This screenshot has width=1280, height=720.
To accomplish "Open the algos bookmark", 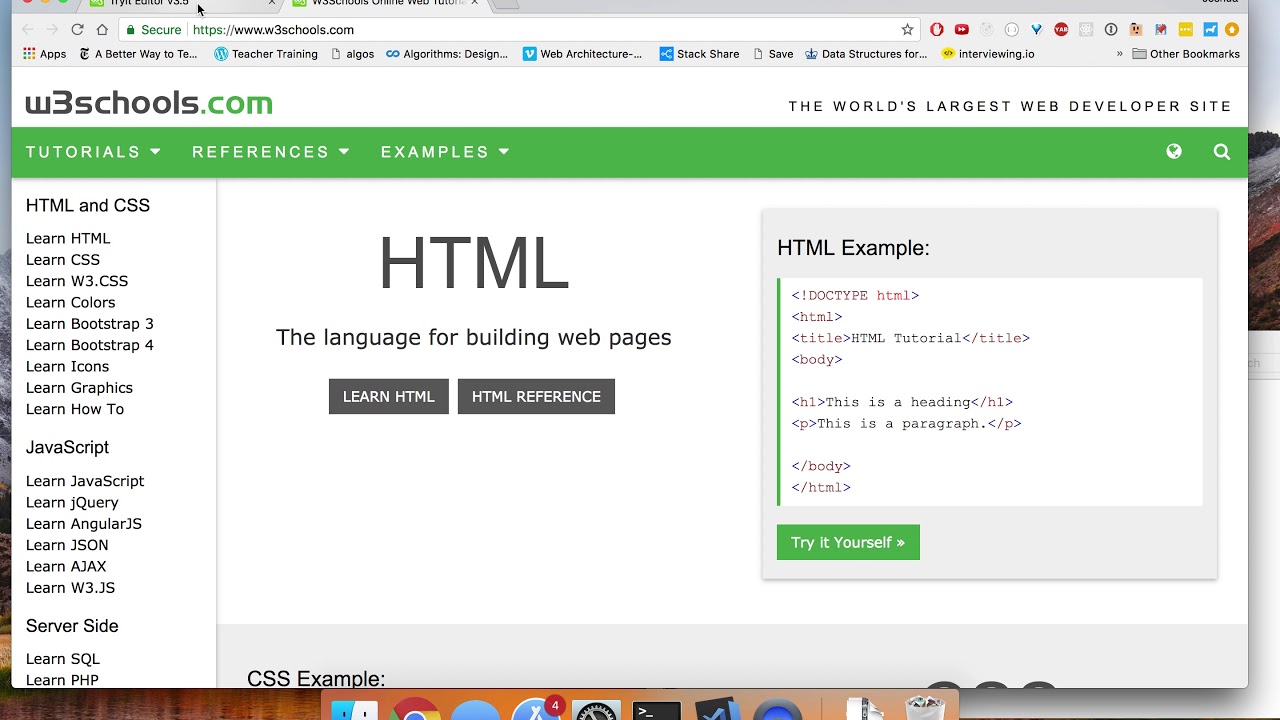I will coord(352,54).
